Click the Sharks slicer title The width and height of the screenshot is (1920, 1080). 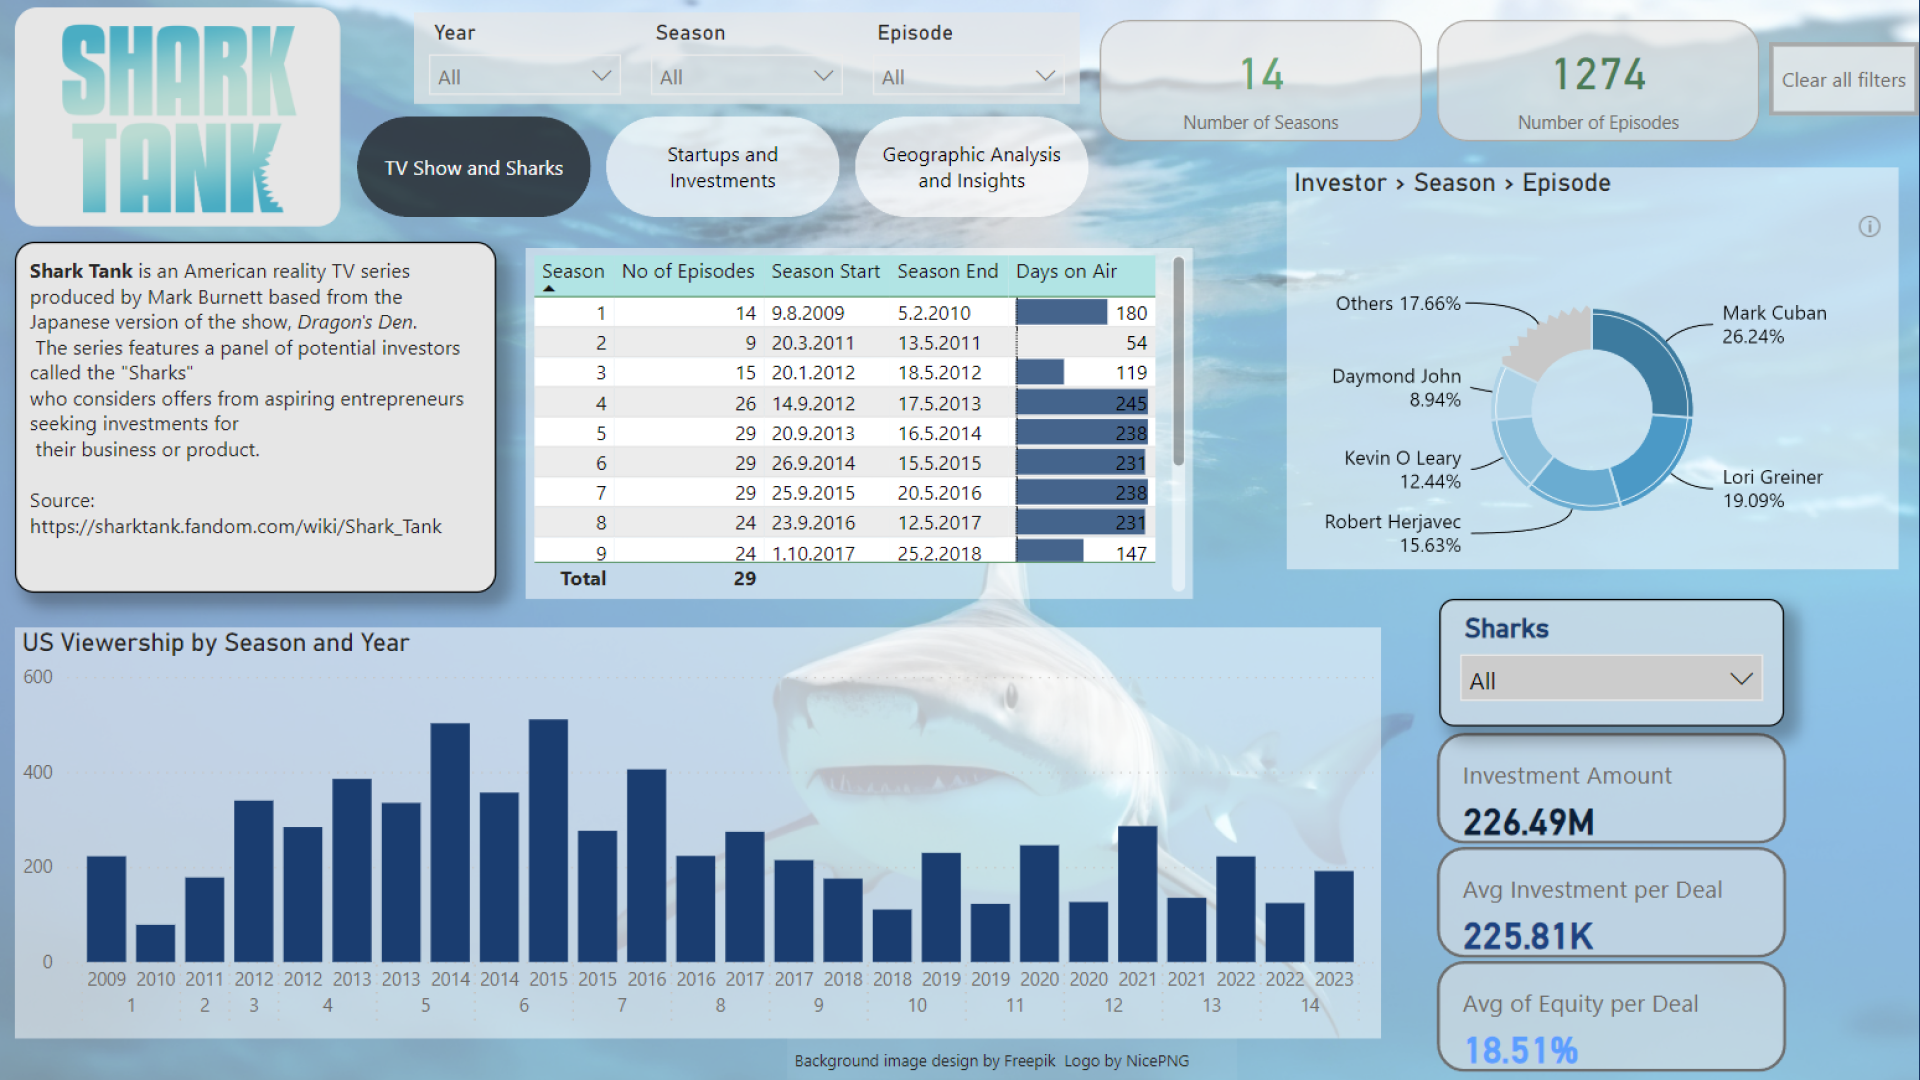pos(1506,628)
